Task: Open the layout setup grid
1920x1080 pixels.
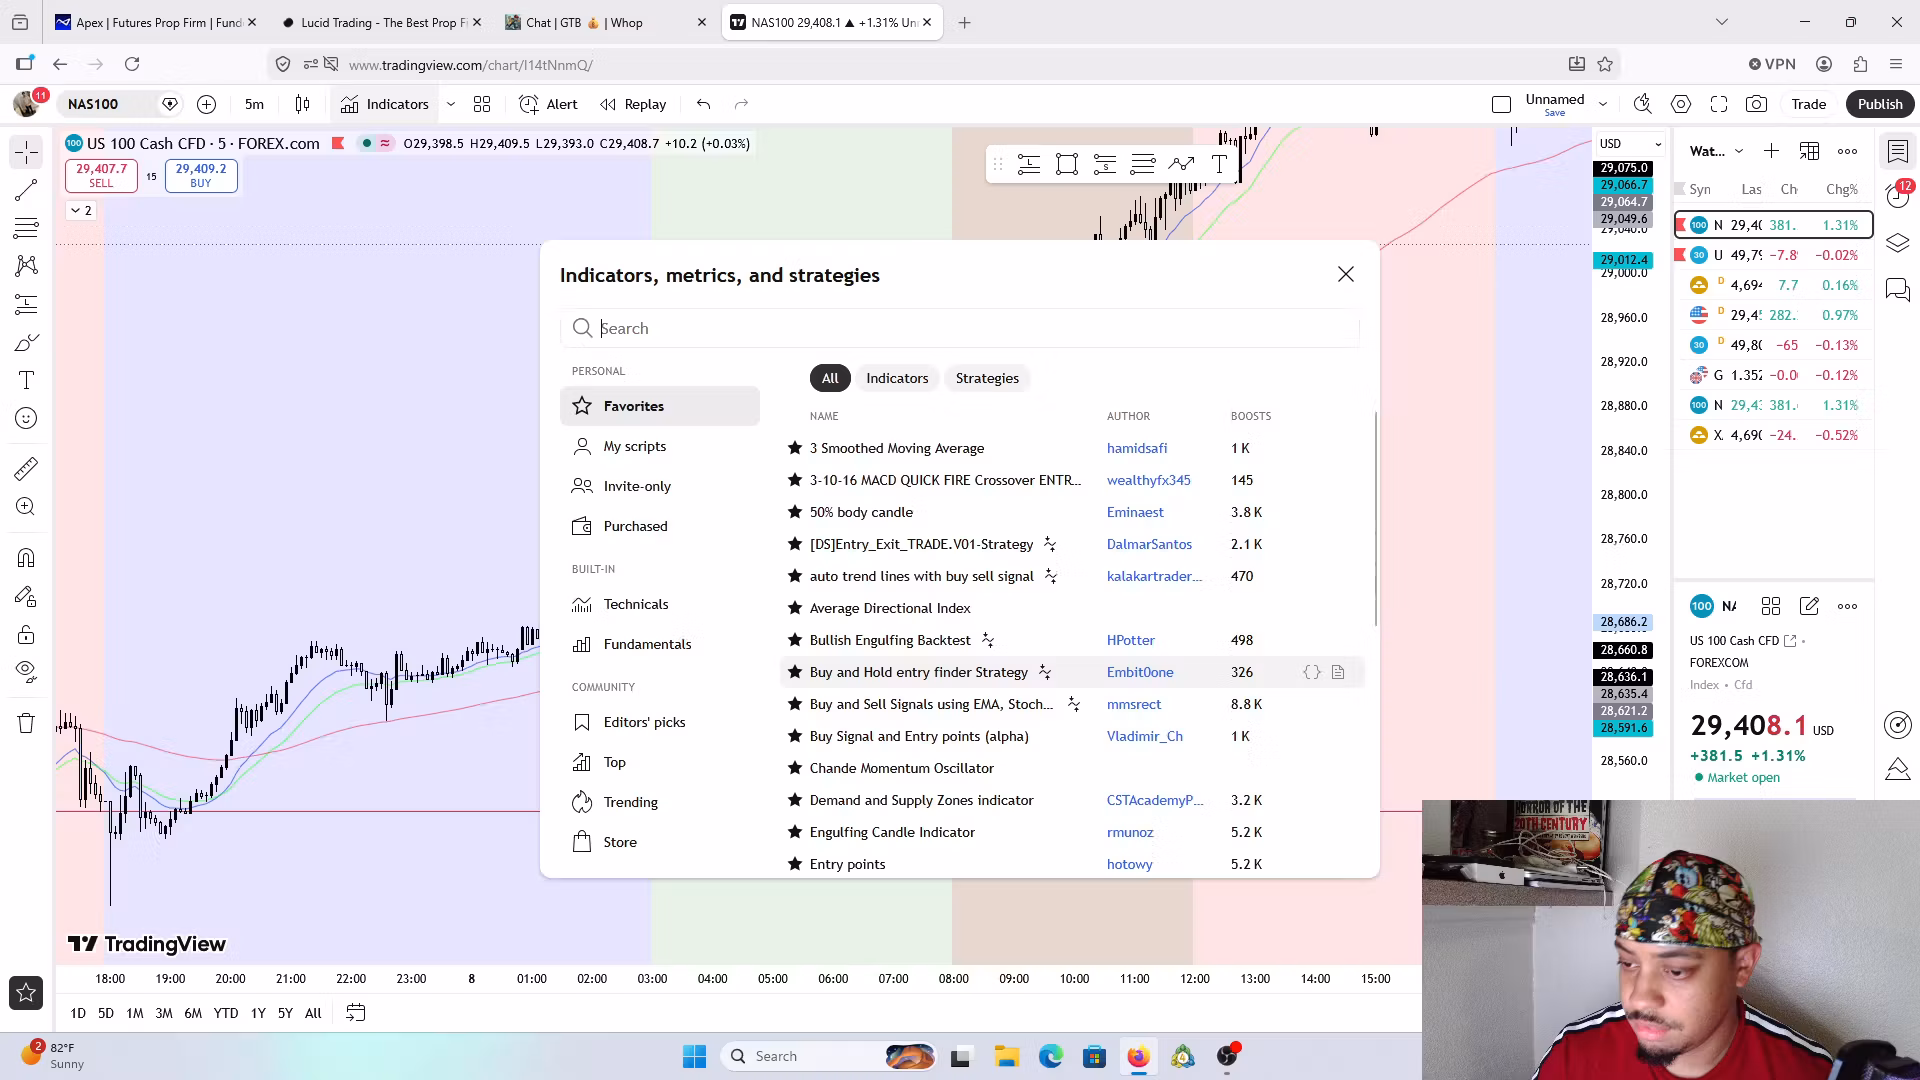Action: point(482,104)
